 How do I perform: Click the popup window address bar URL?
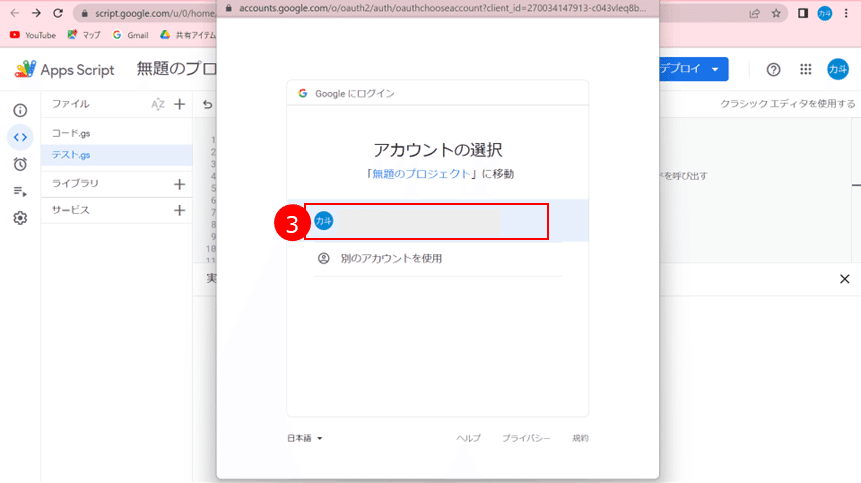pyautogui.click(x=443, y=8)
